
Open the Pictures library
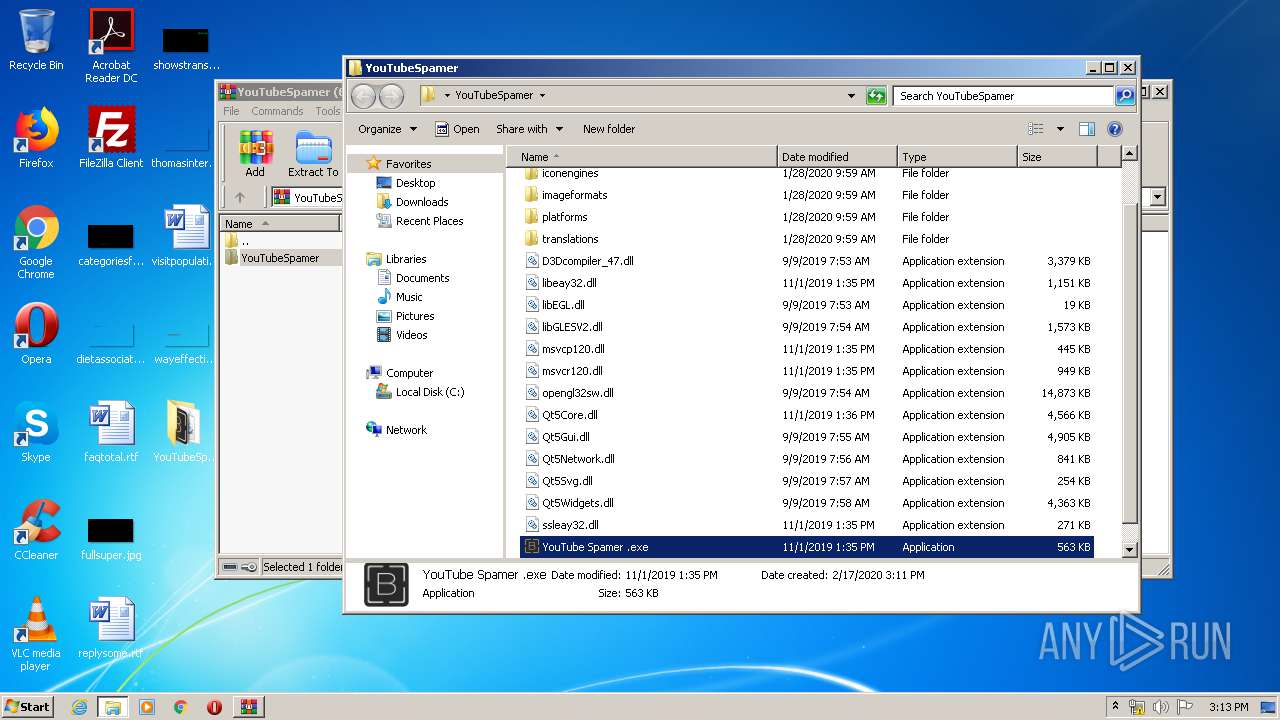pos(415,316)
